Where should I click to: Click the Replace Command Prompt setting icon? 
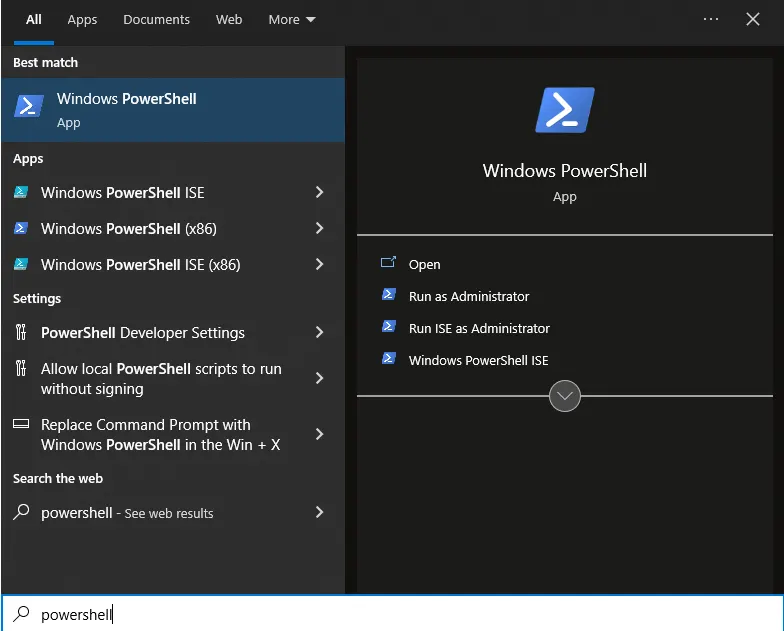tap(20, 424)
